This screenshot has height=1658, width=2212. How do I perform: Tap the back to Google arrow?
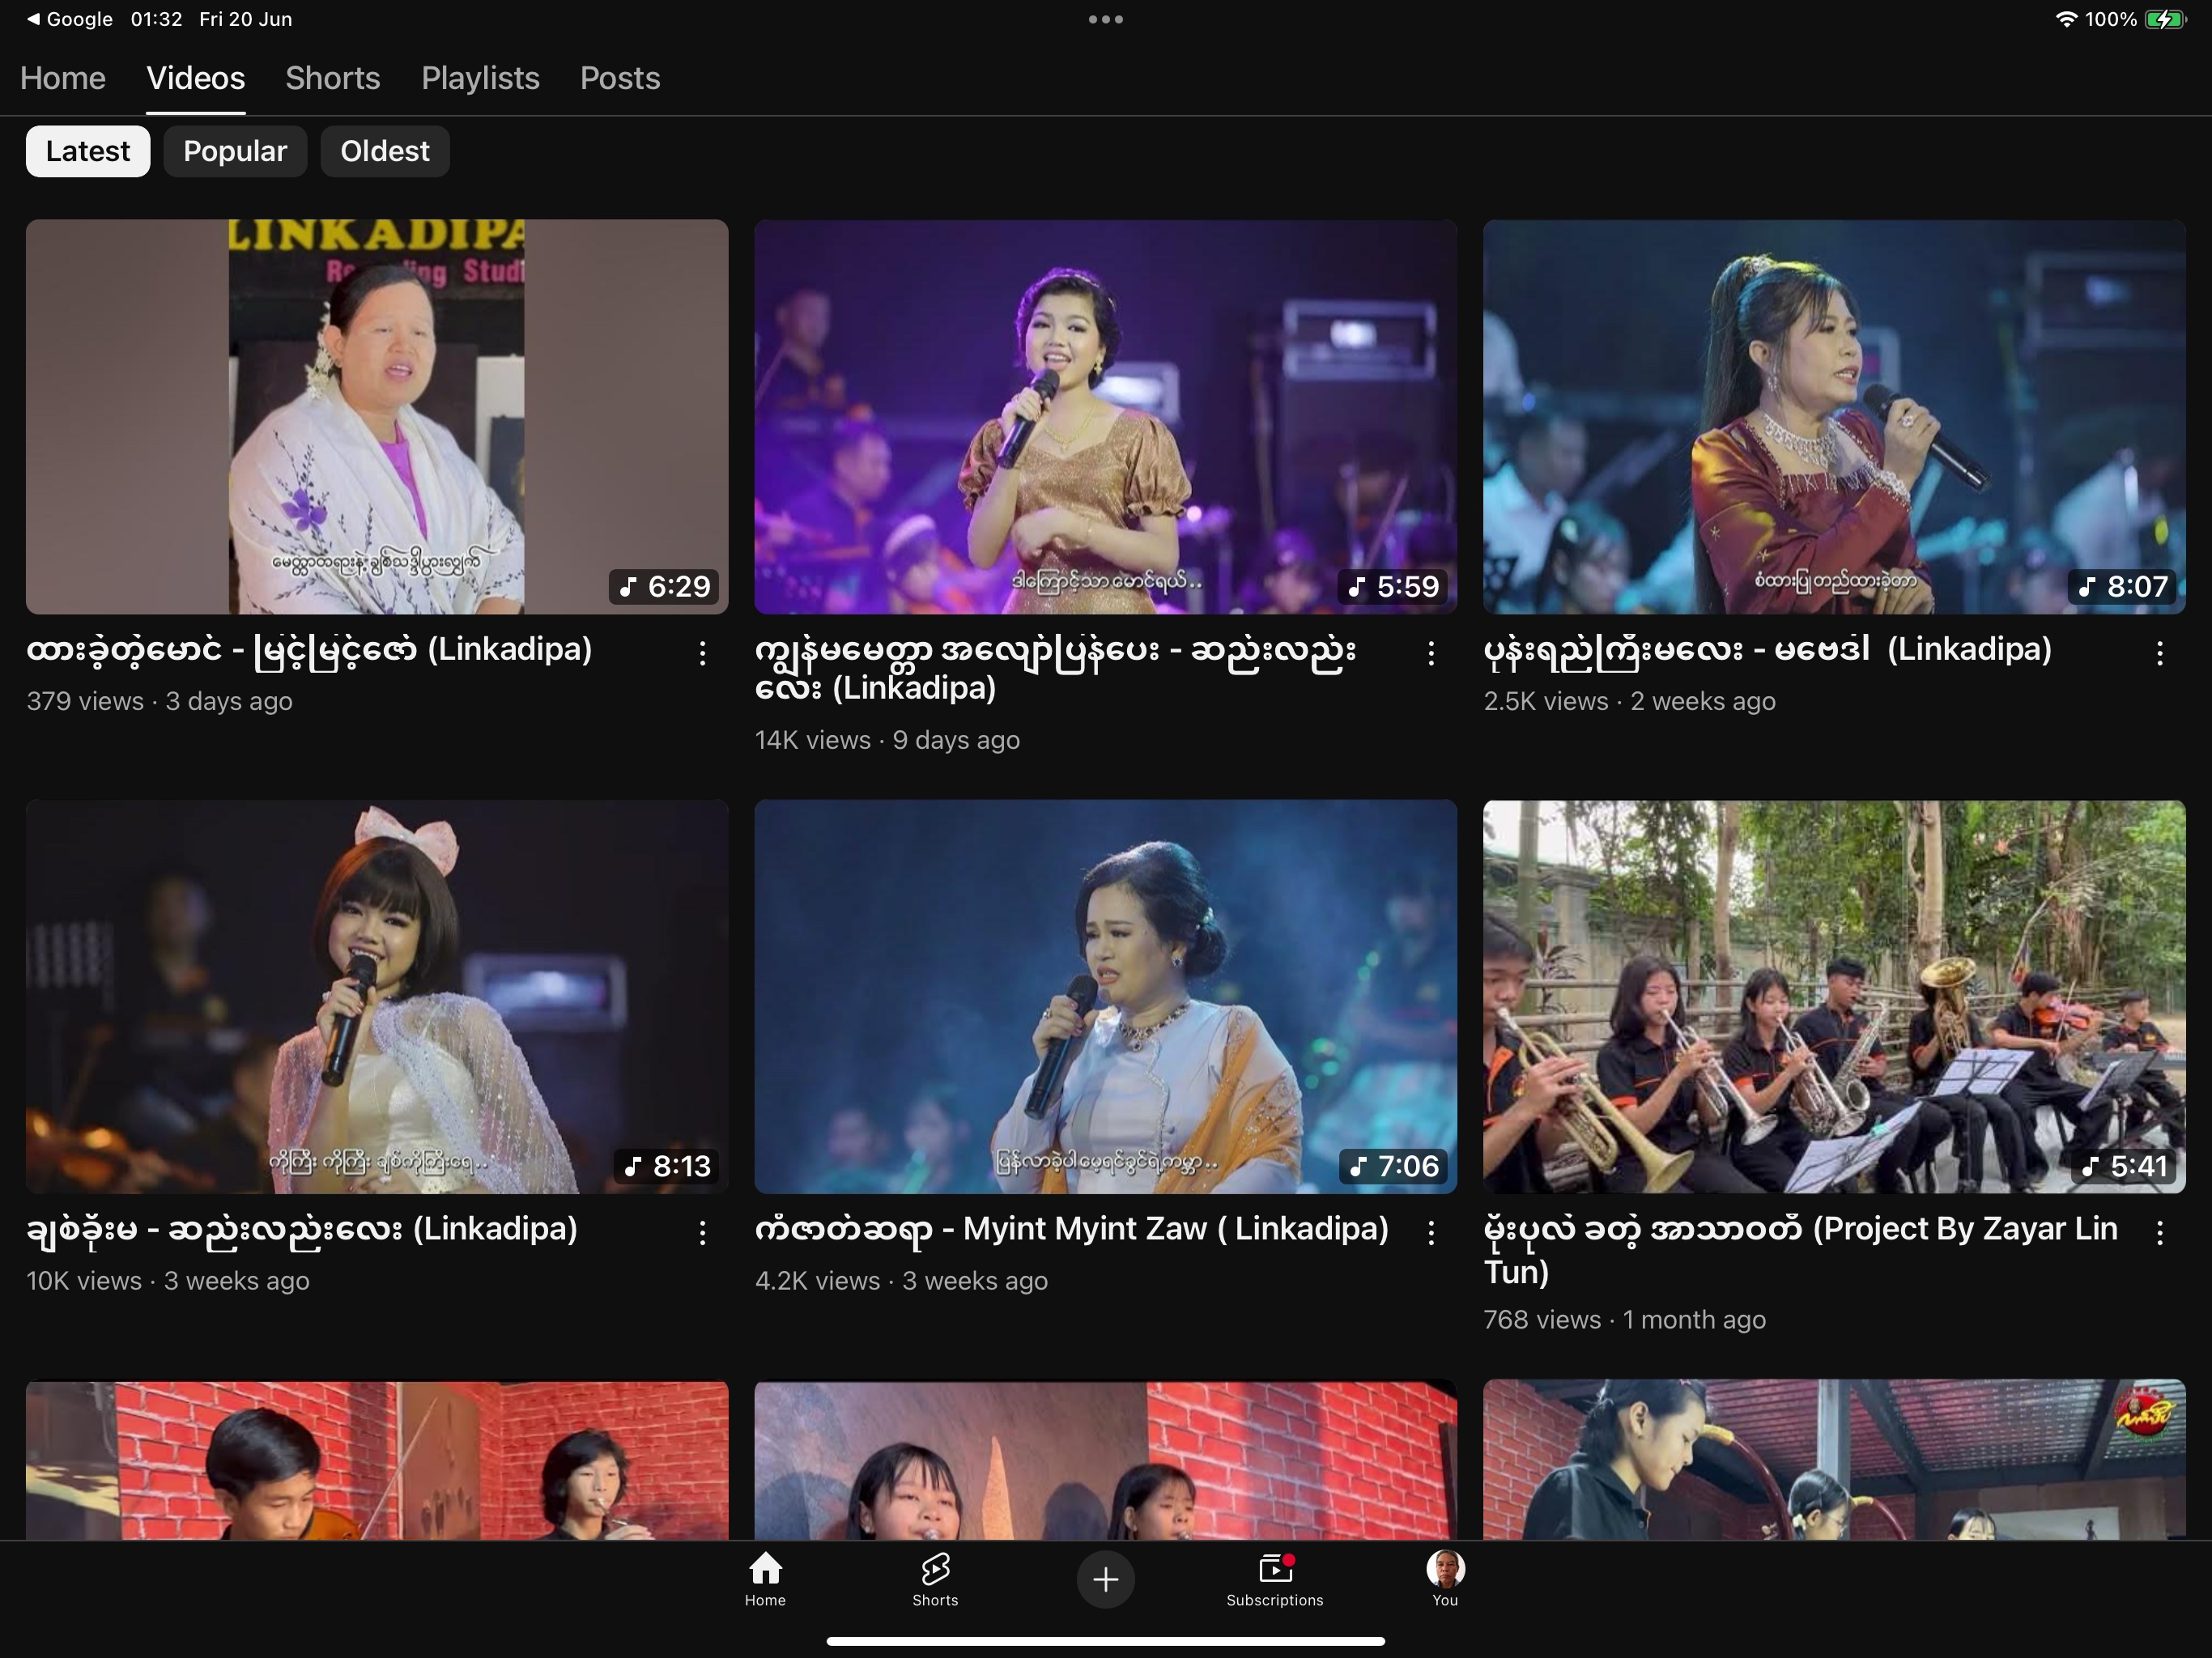pyautogui.click(x=33, y=19)
